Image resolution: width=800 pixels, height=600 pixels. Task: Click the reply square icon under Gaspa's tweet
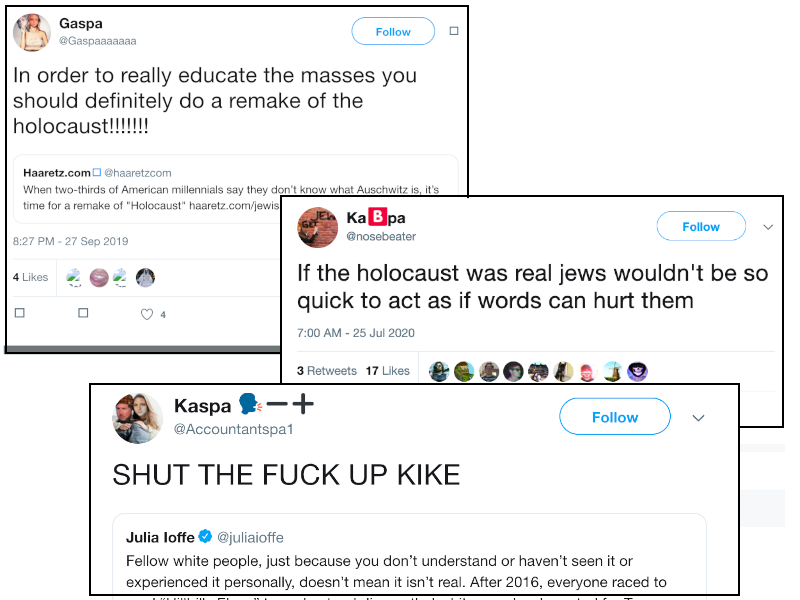(x=20, y=313)
